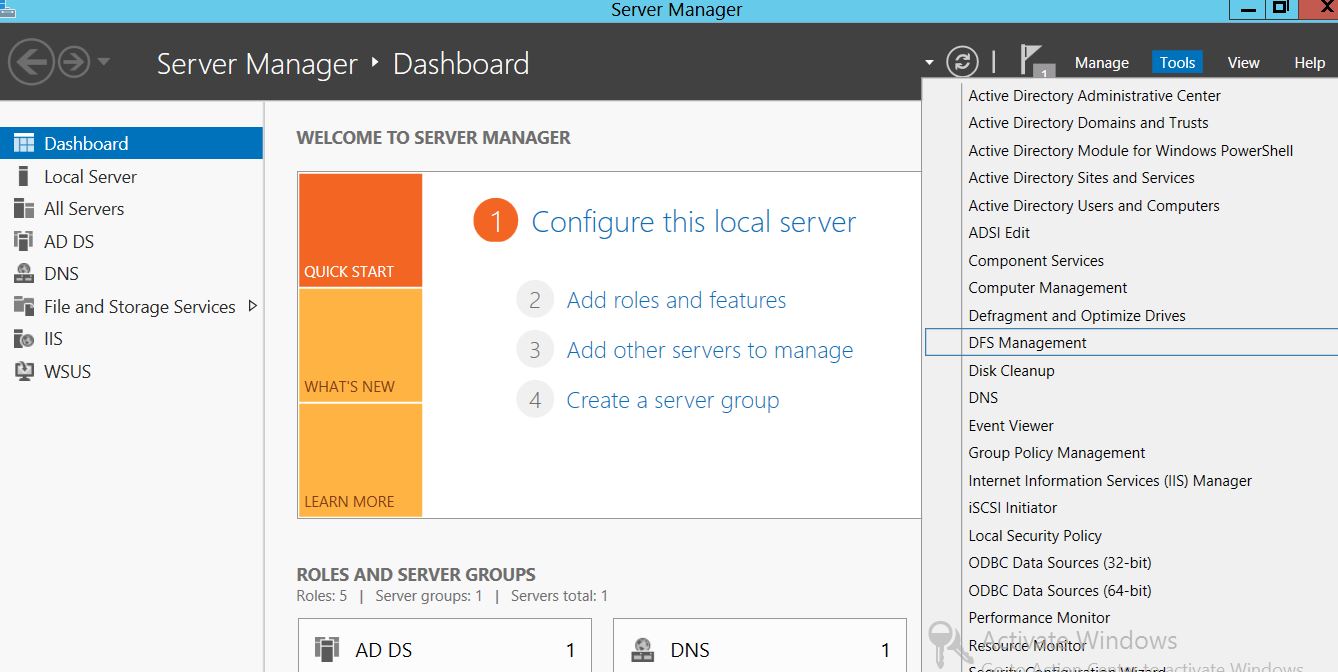Select the QUICK START orange tile
The height and width of the screenshot is (672, 1338).
pos(360,230)
